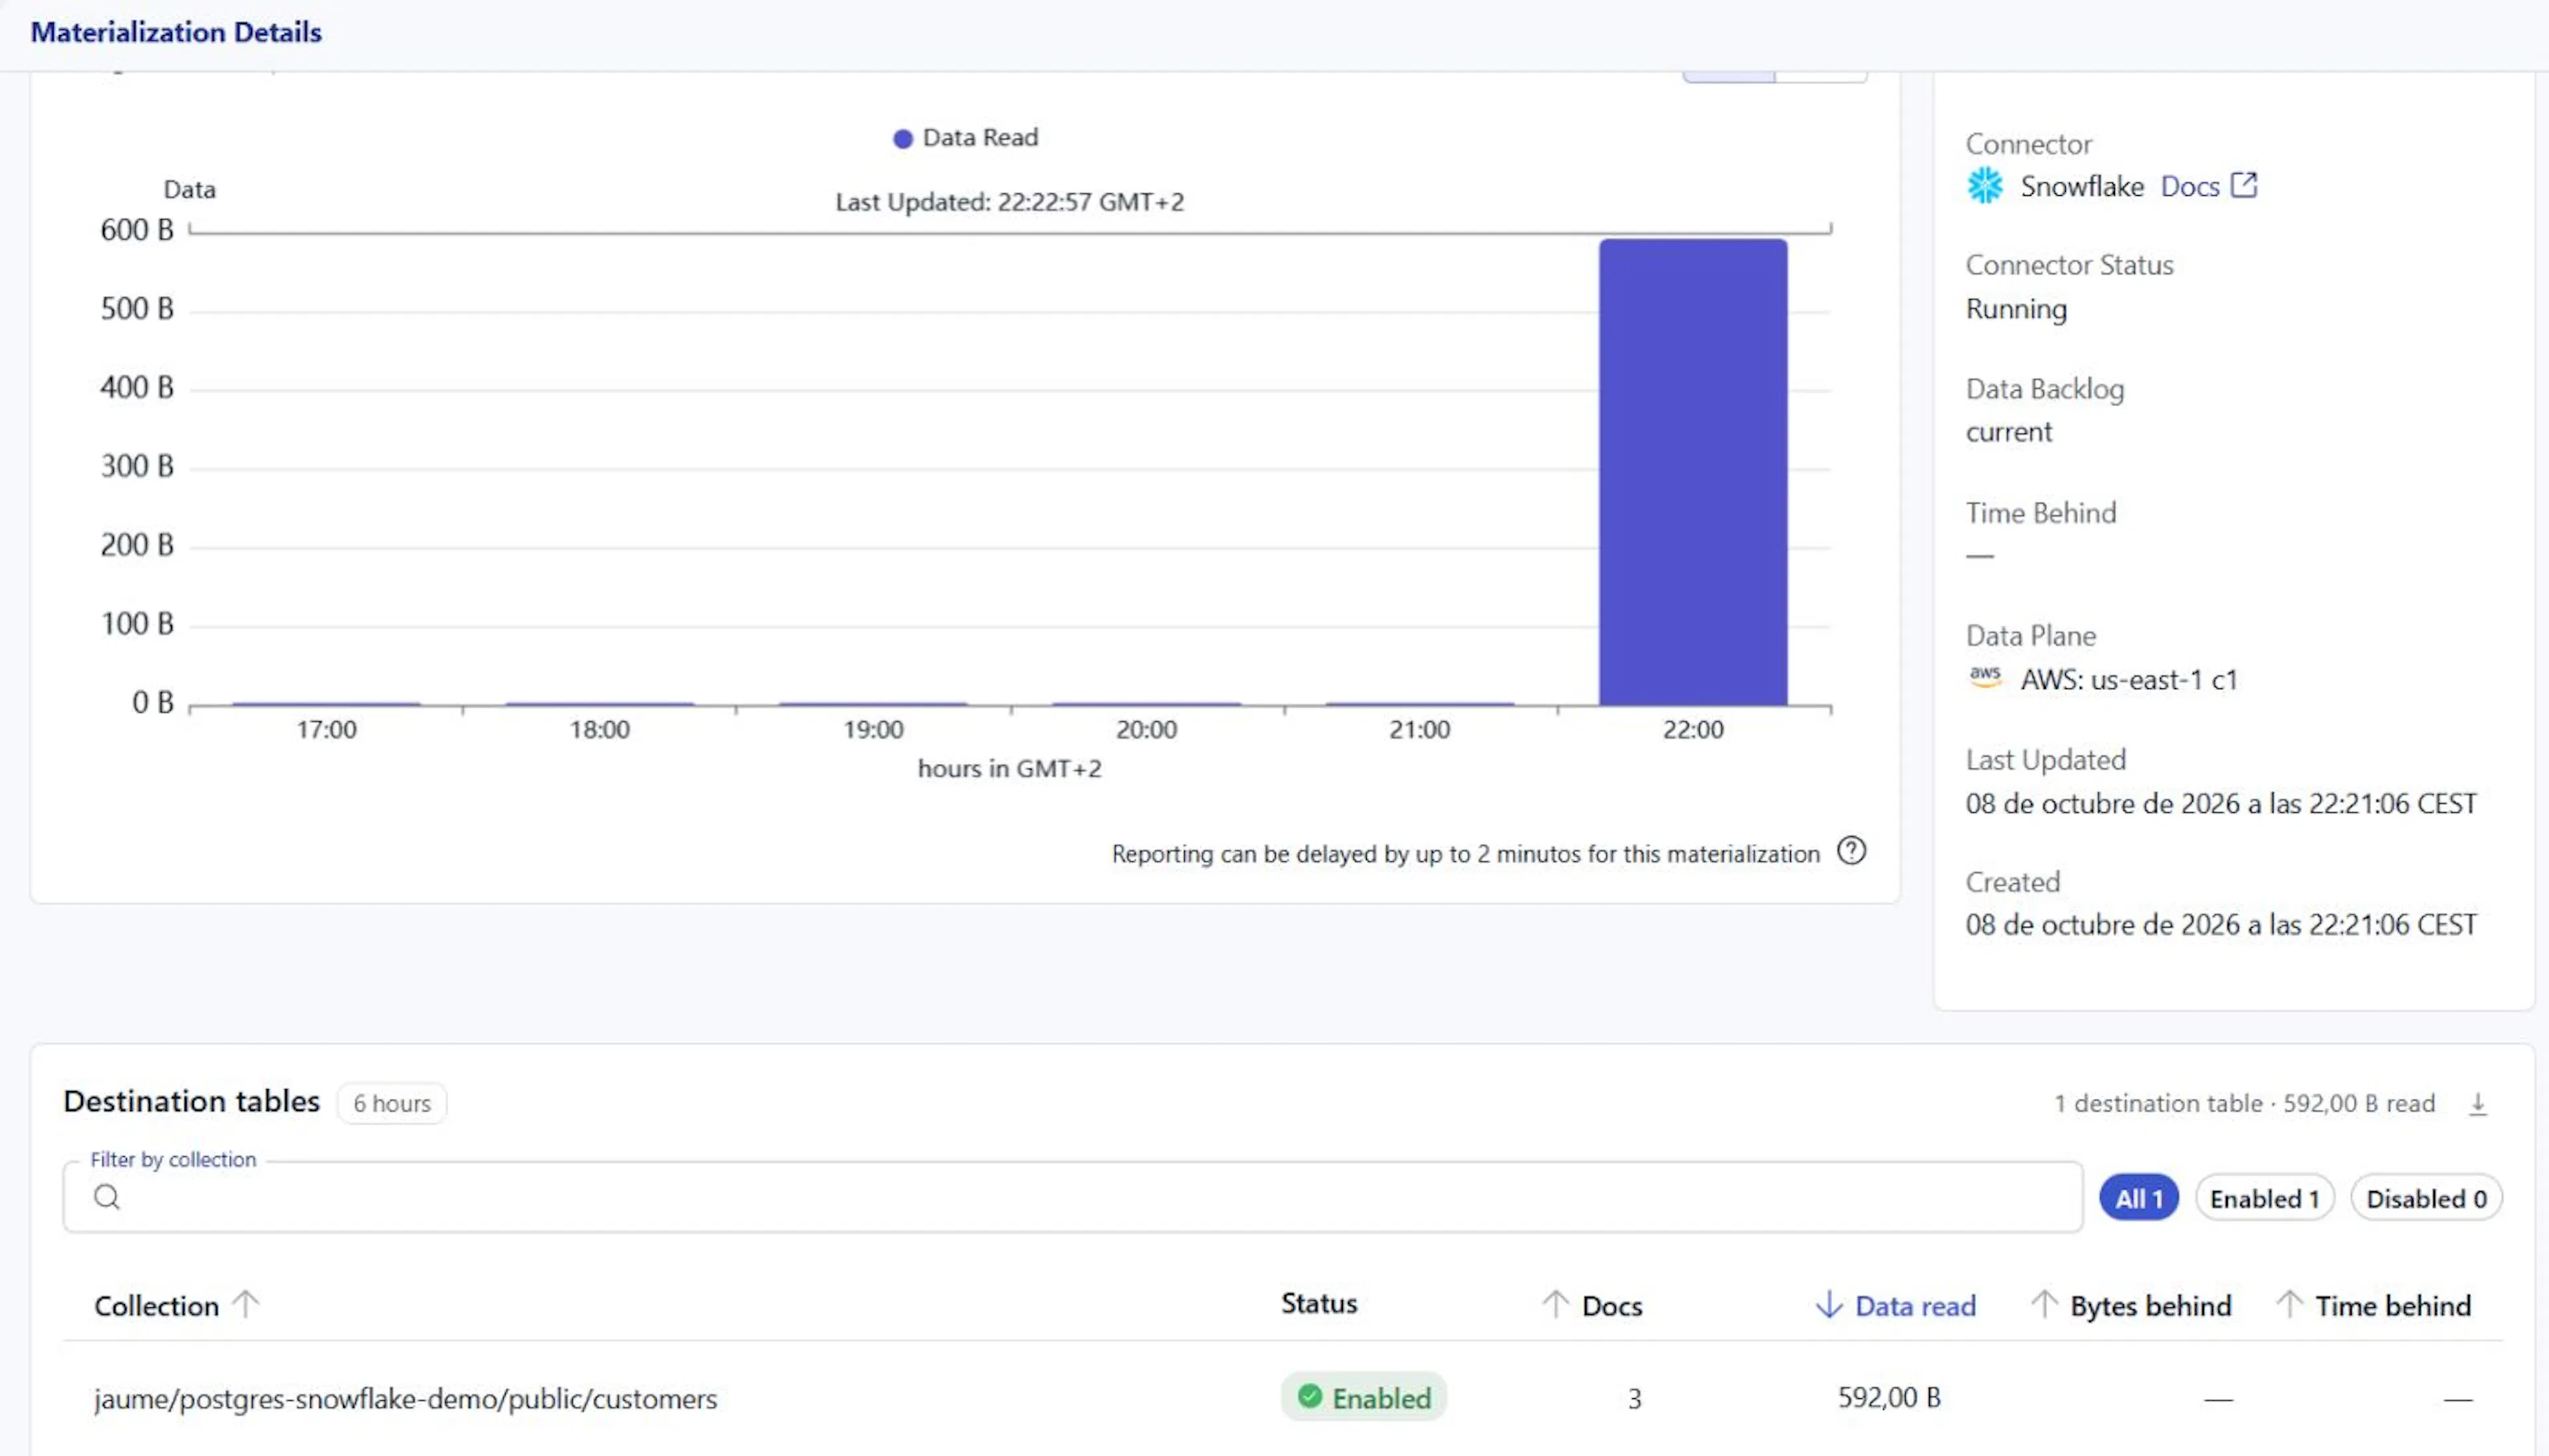
Task: Sort by Time behind column
Action: [x=2289, y=1304]
